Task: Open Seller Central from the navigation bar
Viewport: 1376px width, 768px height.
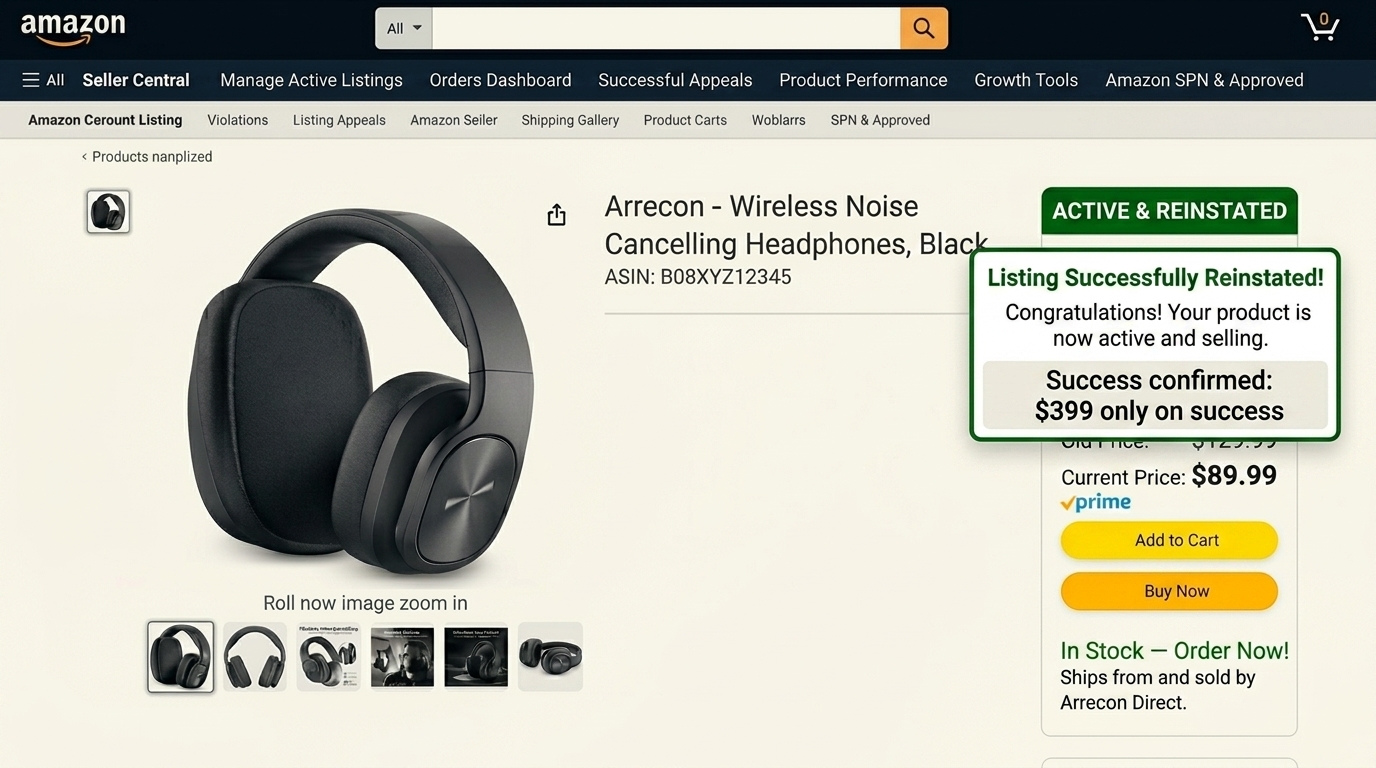Action: pyautogui.click(x=136, y=80)
